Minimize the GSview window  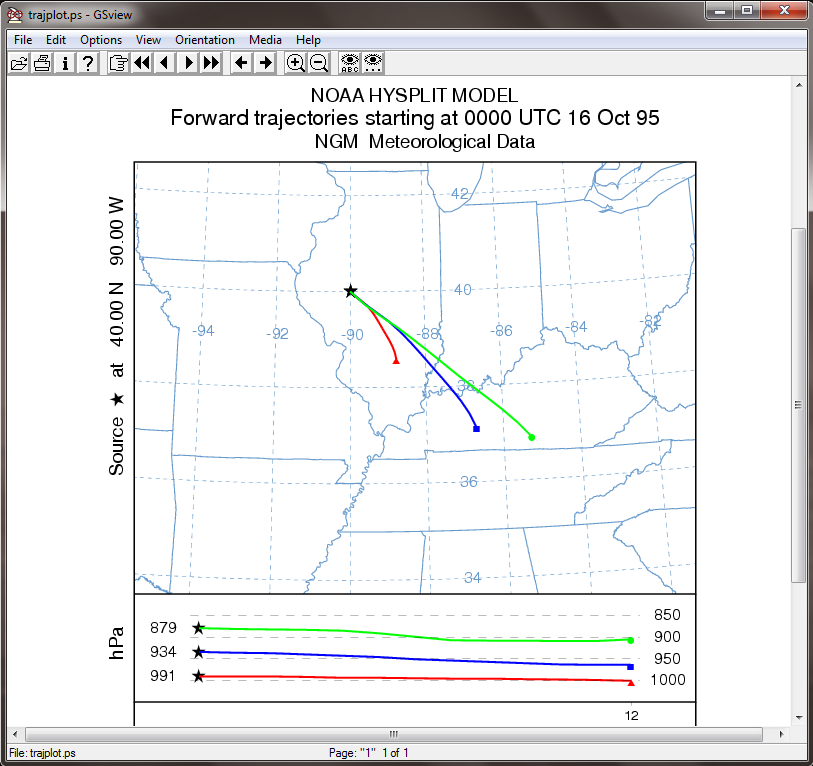tap(720, 11)
